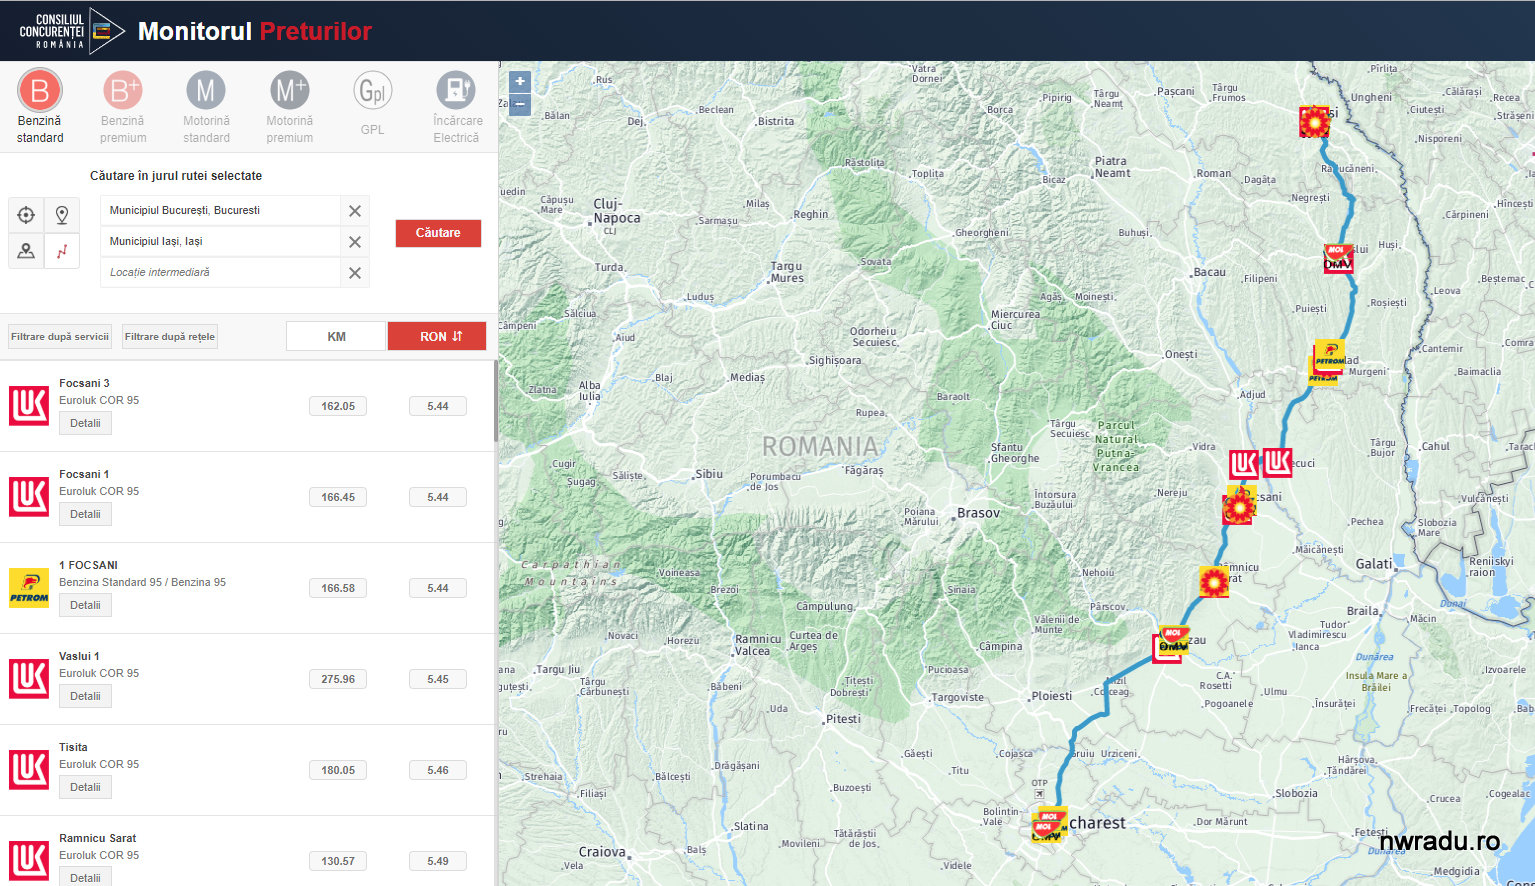This screenshot has width=1535, height=886.
Task: Click station marker at Iași on map
Action: [1314, 122]
